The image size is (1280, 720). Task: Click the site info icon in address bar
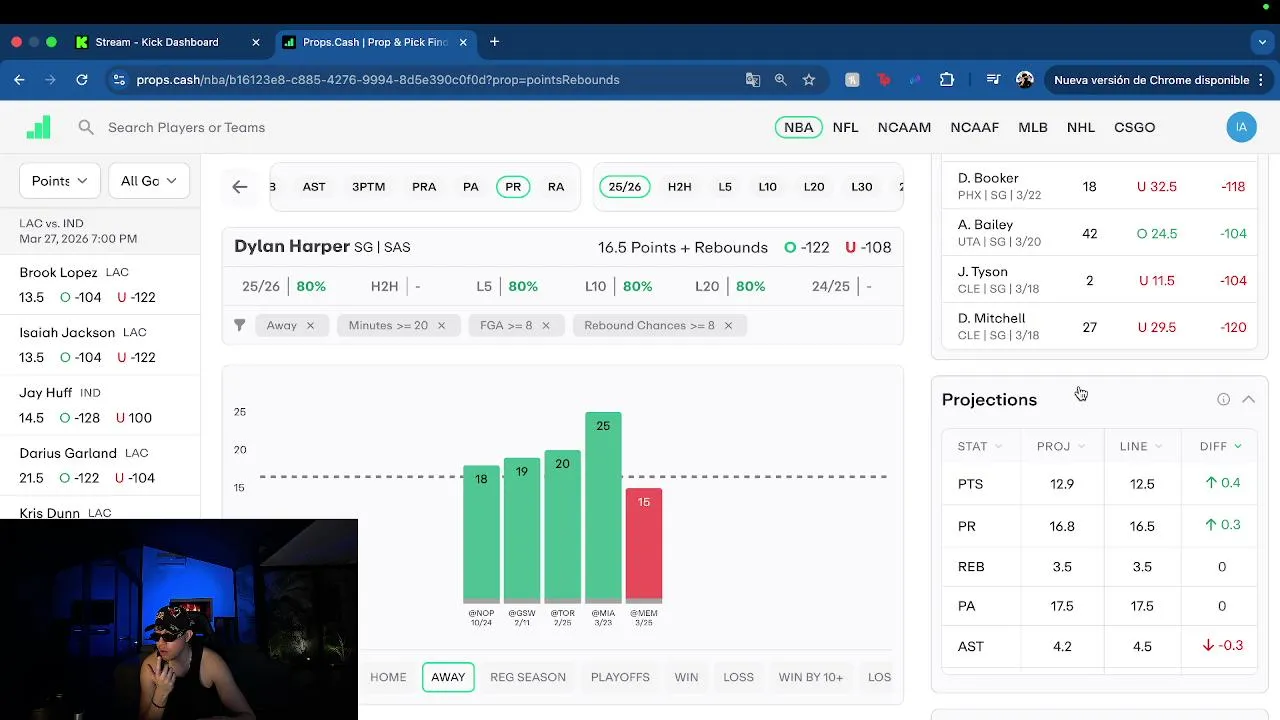click(119, 80)
